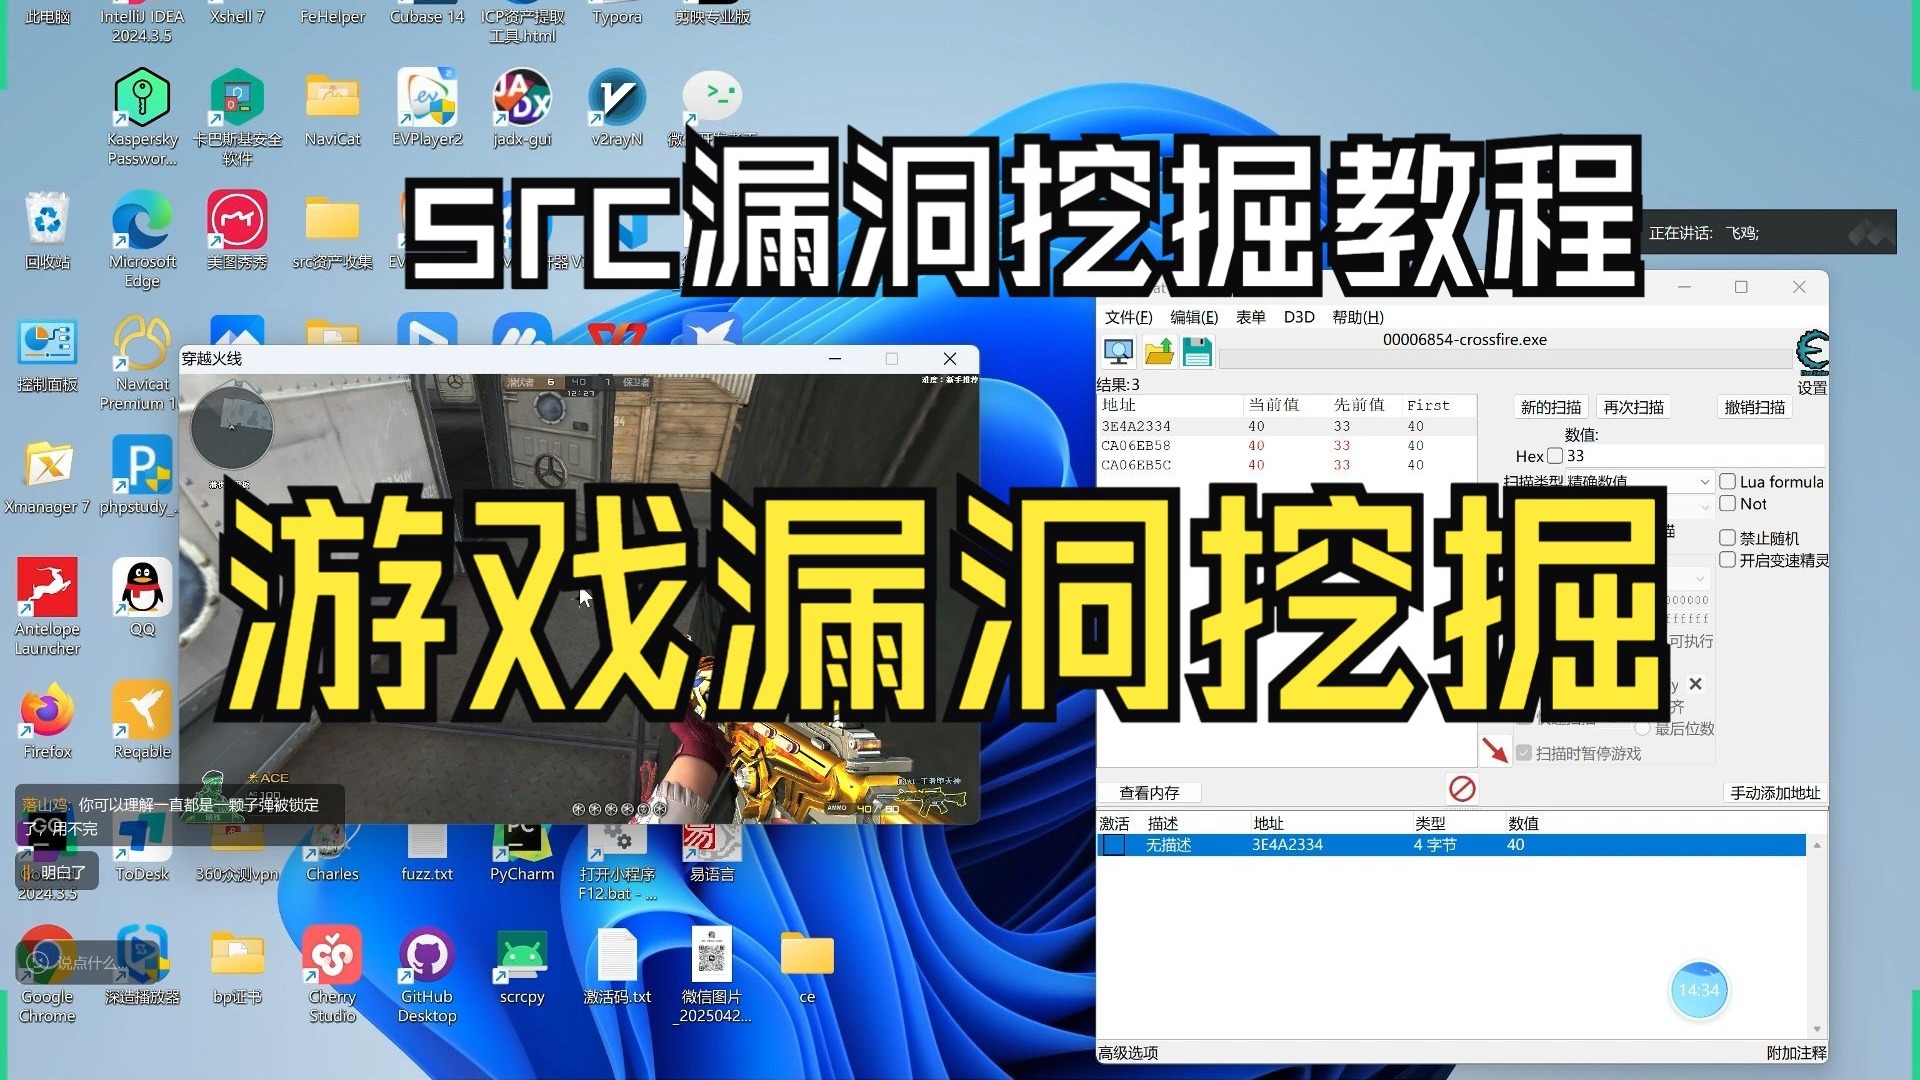Screen dimensions: 1920x1080
Task: Open the 文件(F) menu
Action: coord(1128,317)
